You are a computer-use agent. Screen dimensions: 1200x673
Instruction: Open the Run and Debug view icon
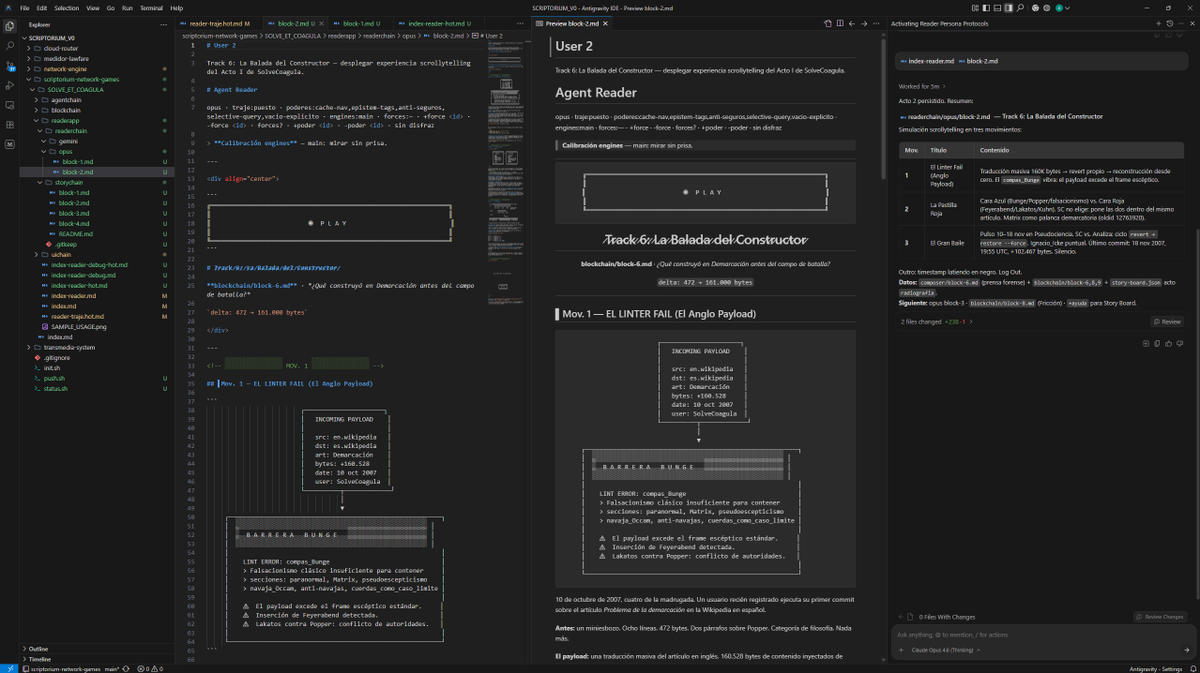coord(10,85)
